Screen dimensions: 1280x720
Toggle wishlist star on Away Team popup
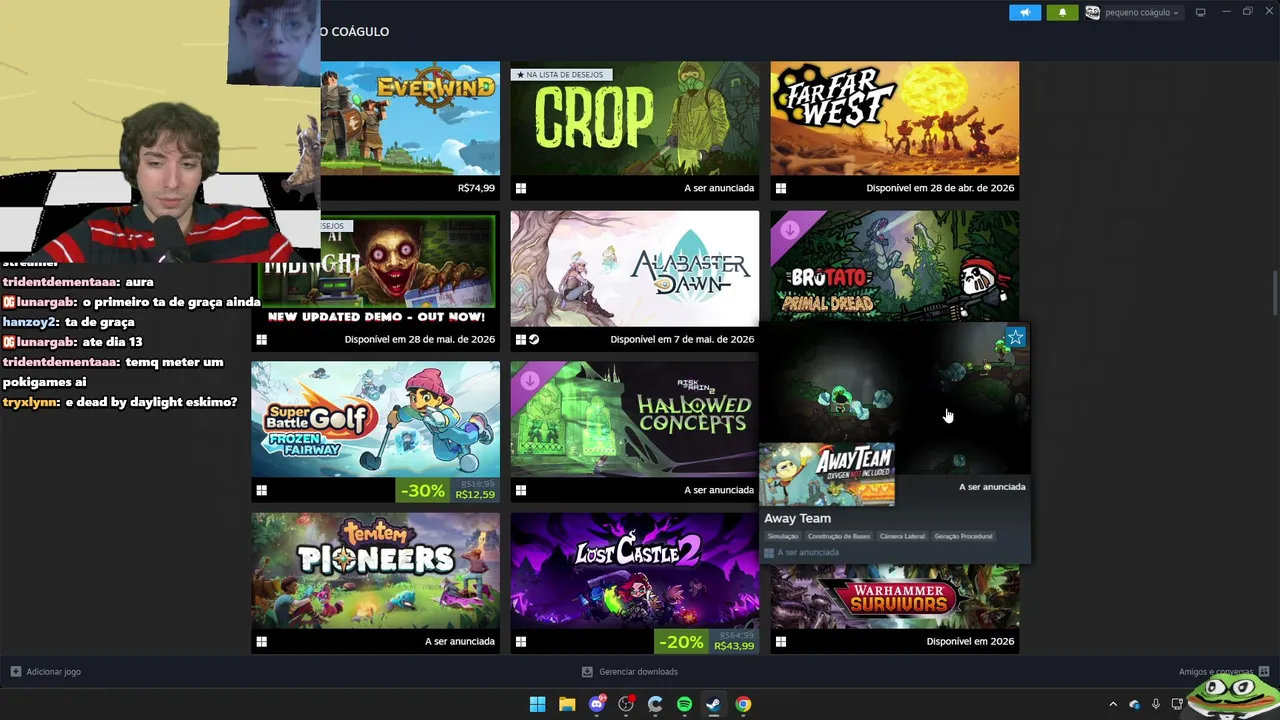[1015, 337]
